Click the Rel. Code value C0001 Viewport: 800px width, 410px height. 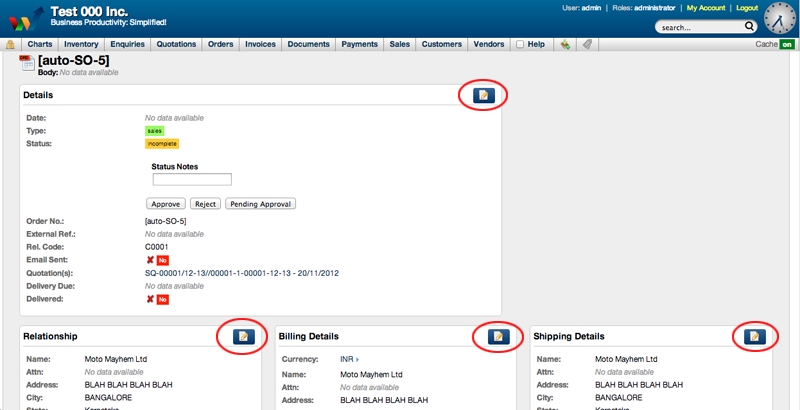point(157,247)
